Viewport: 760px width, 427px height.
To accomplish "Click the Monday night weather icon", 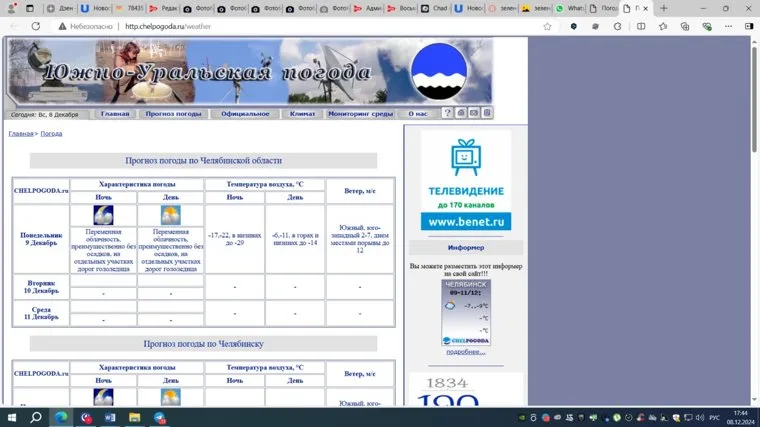I will click(103, 215).
